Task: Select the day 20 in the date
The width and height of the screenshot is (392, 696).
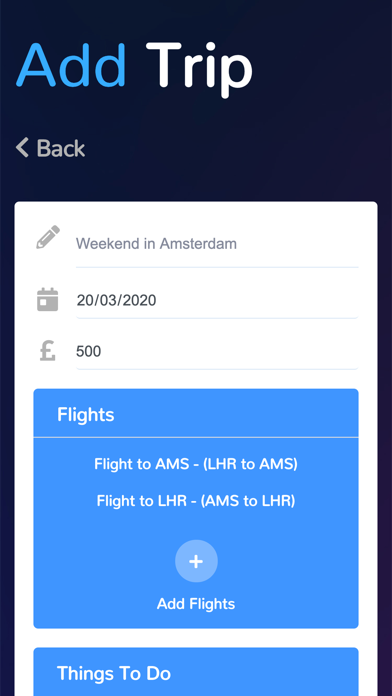Action: pyautogui.click(x=85, y=301)
